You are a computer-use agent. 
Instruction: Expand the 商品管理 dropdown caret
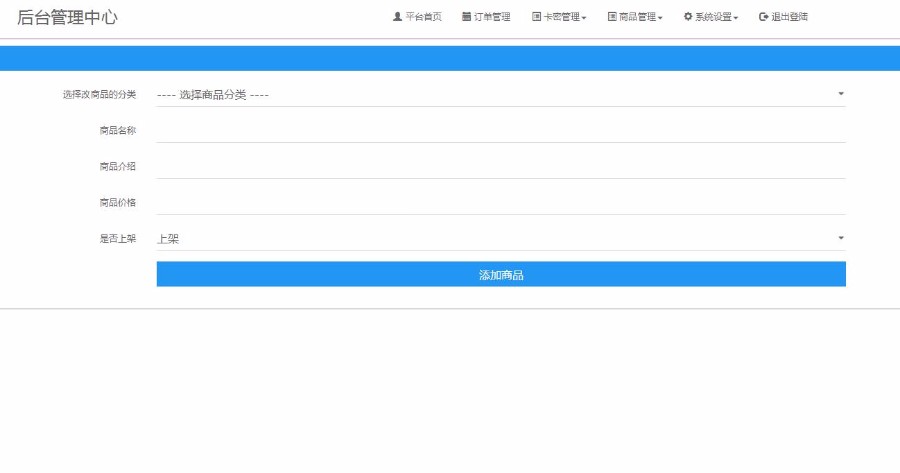point(660,18)
